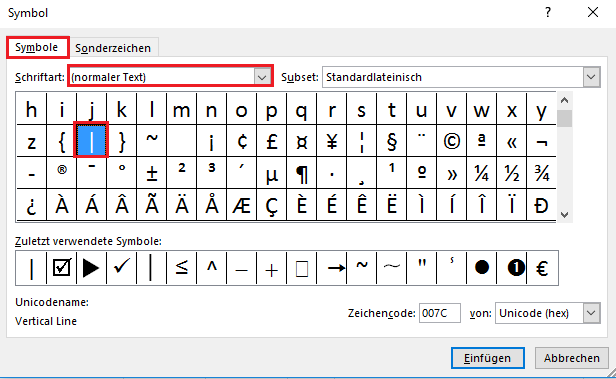Select the feminine ordinal ª symbol

tap(482, 141)
